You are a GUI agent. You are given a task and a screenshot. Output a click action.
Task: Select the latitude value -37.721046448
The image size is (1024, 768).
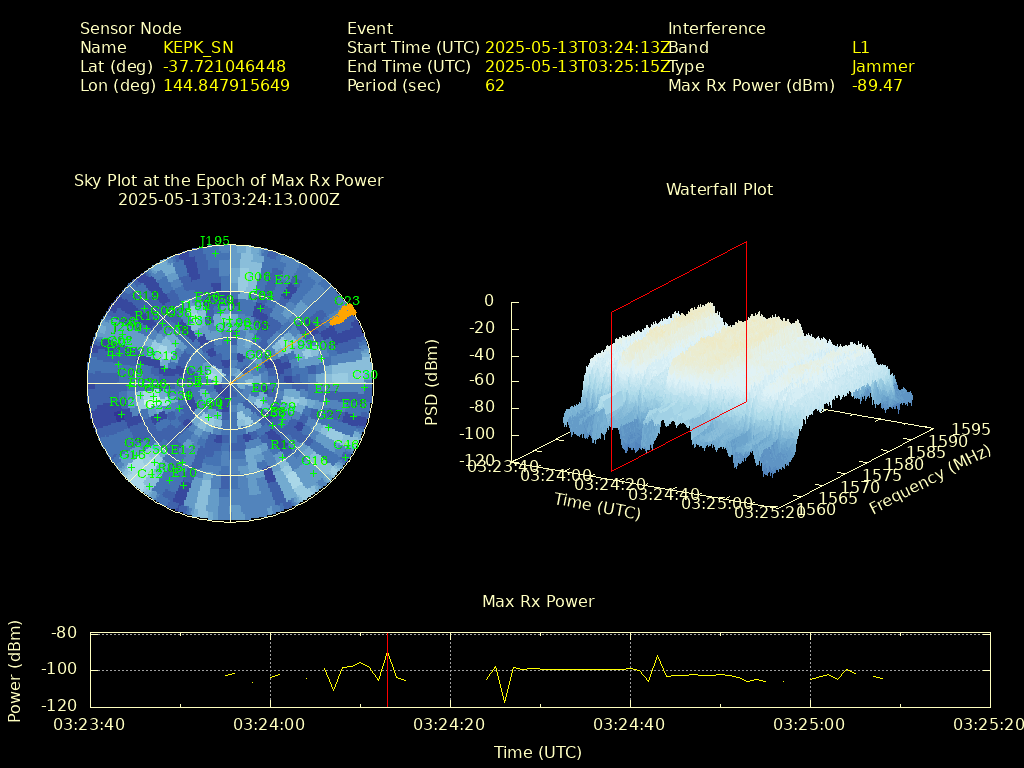(224, 66)
